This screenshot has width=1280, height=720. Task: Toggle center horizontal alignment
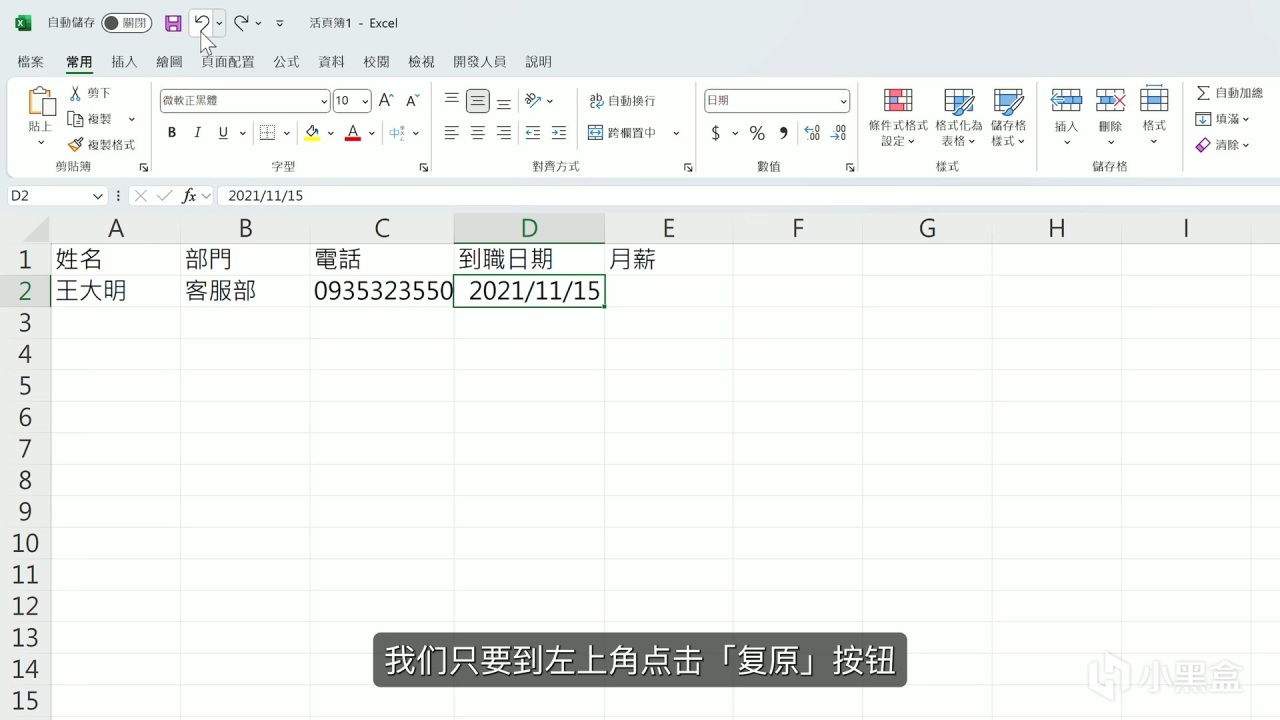[478, 133]
